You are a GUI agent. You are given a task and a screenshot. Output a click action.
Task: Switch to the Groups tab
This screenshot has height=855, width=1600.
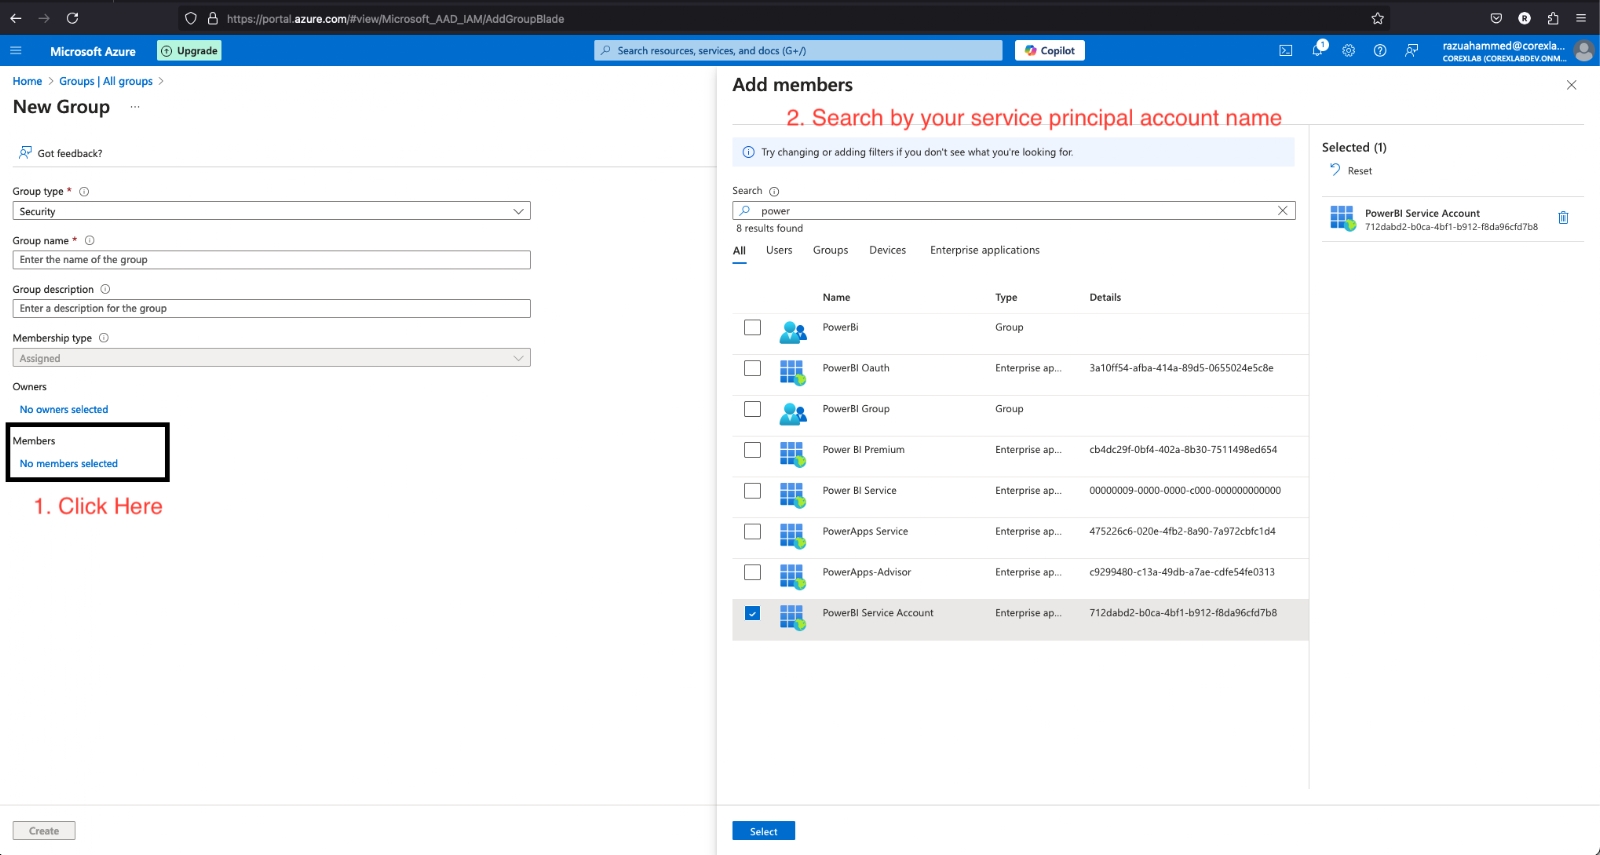(830, 250)
